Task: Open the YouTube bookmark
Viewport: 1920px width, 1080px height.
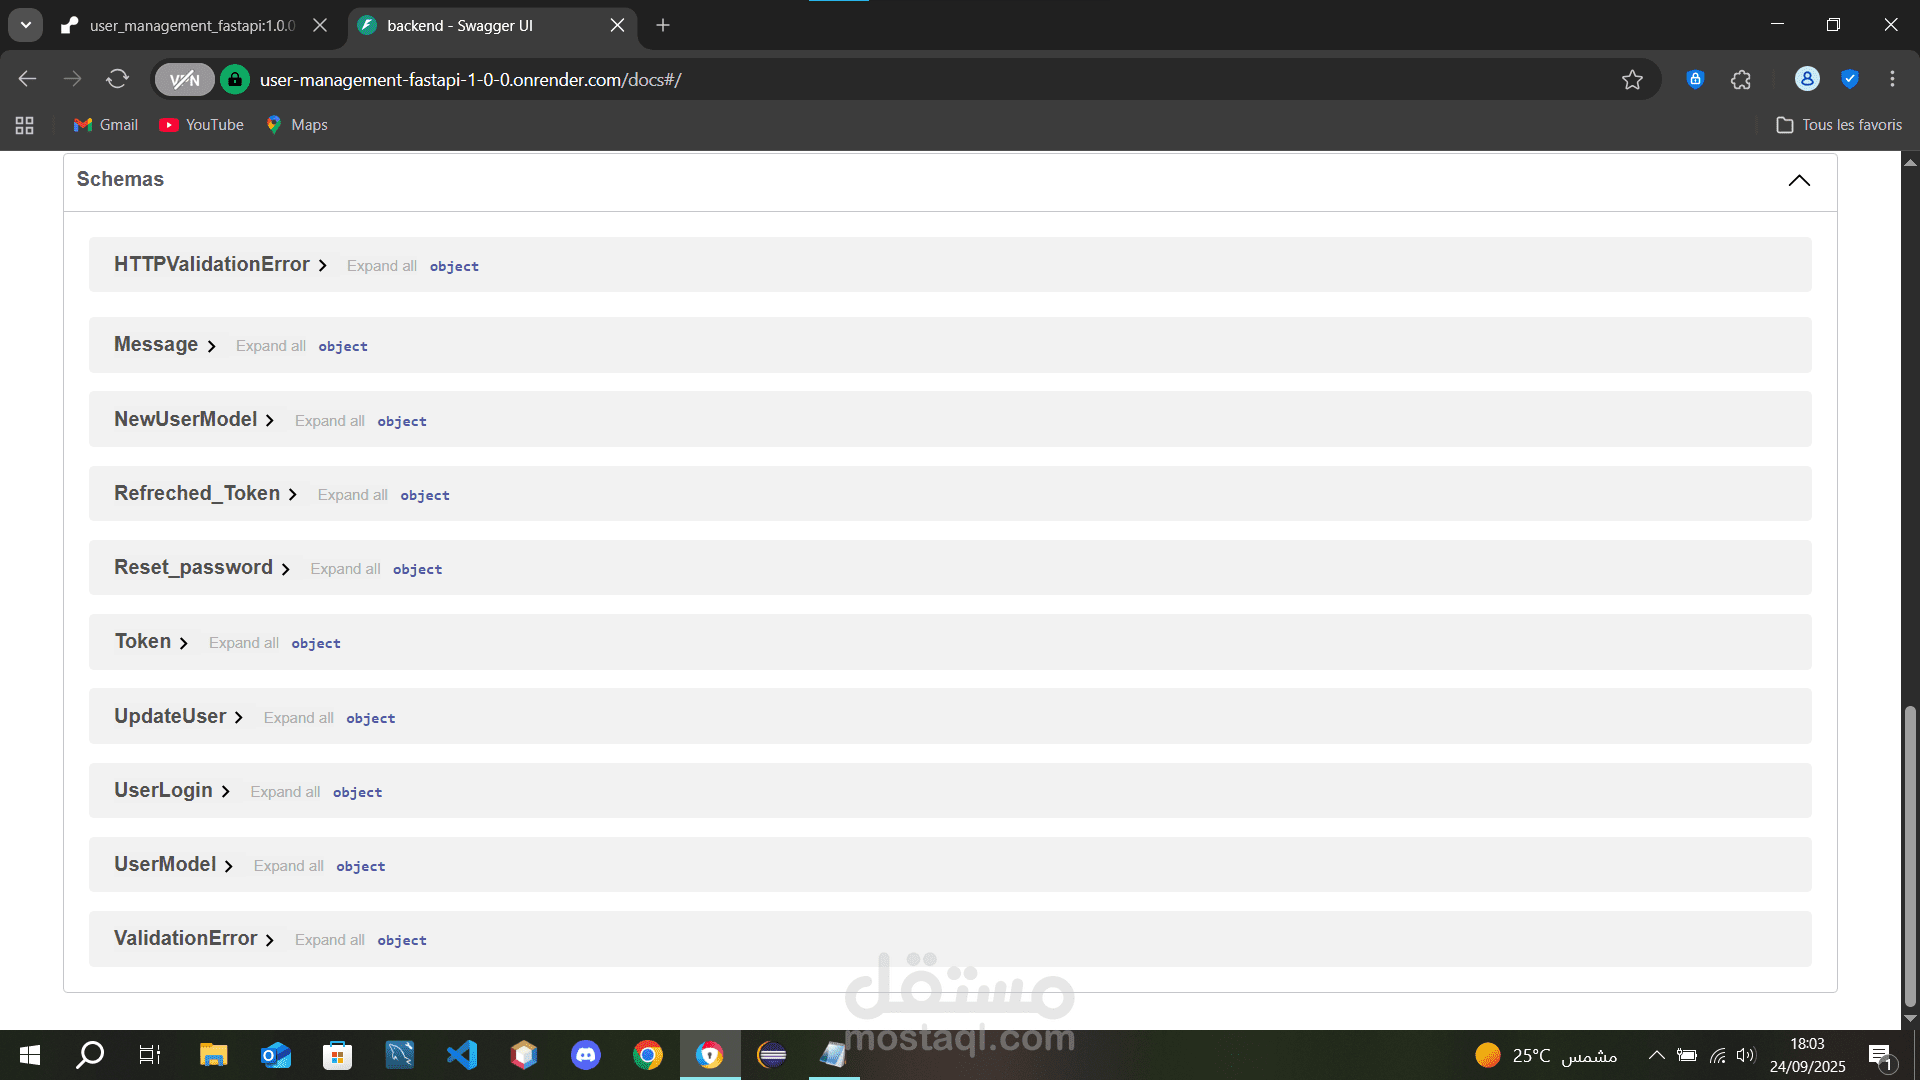Action: (x=202, y=125)
